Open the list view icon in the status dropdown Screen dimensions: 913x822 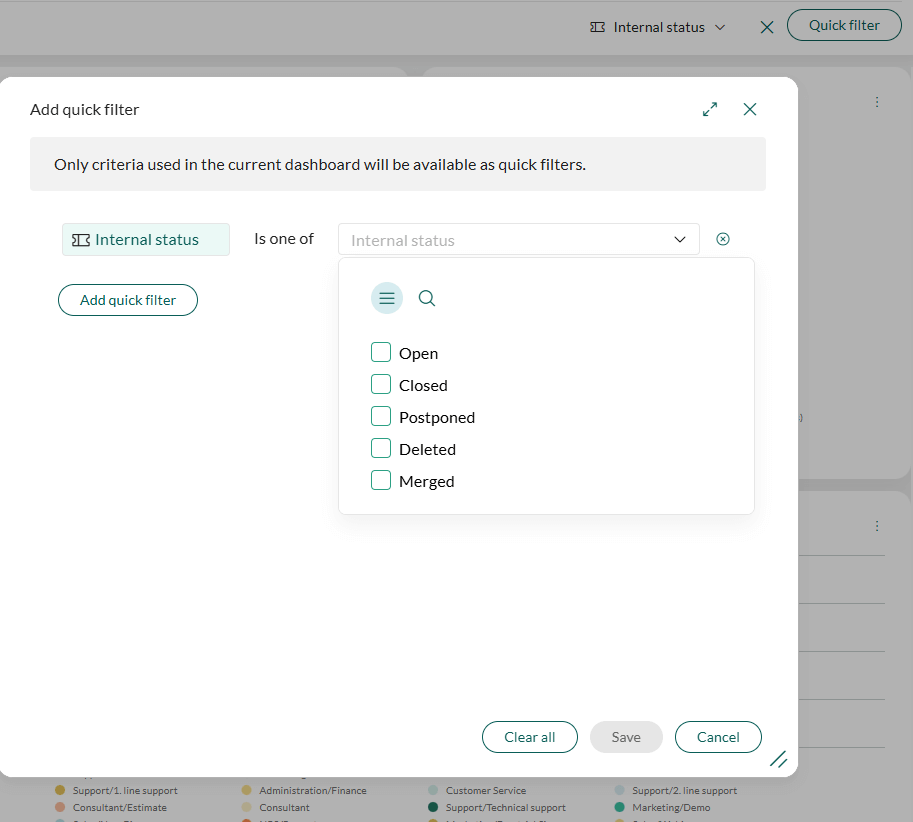click(x=386, y=298)
